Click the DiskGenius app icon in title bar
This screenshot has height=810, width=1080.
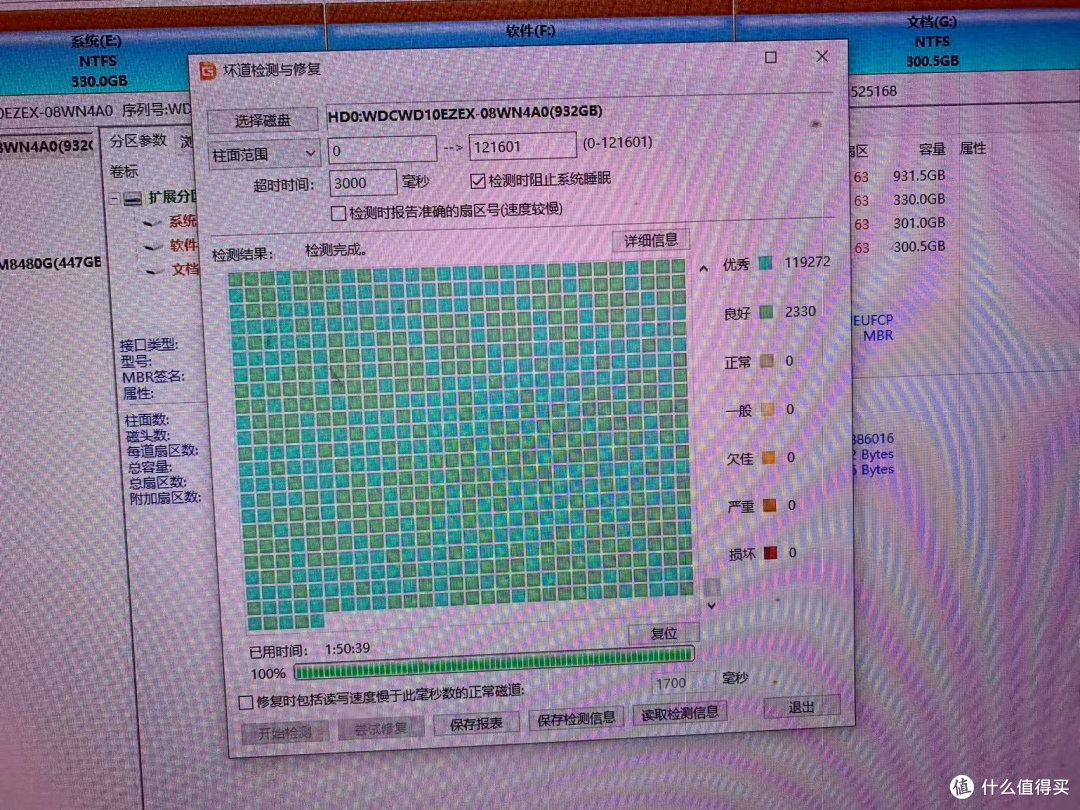coord(207,70)
